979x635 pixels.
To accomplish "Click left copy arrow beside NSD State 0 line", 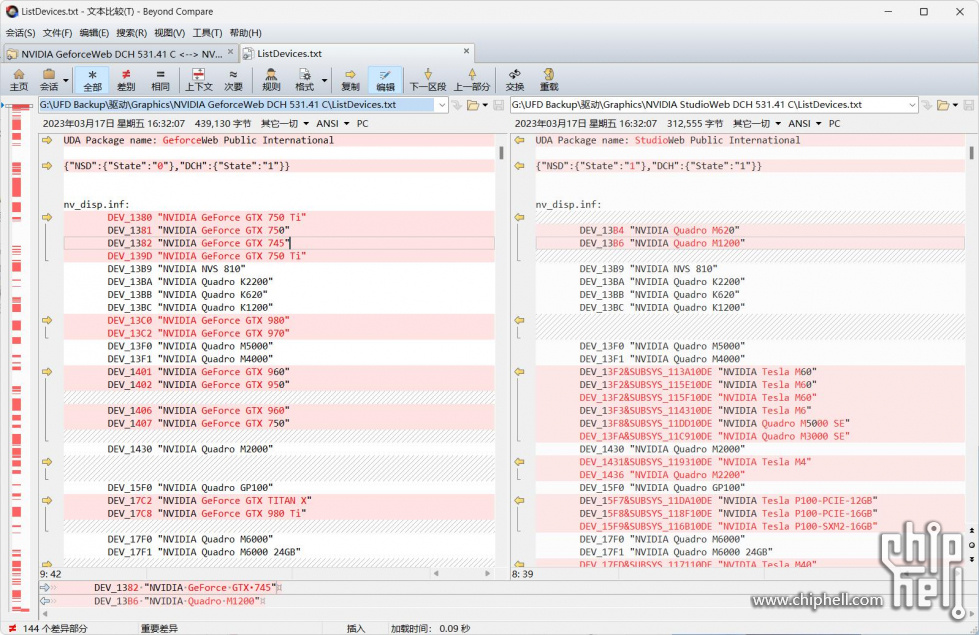I will point(47,166).
